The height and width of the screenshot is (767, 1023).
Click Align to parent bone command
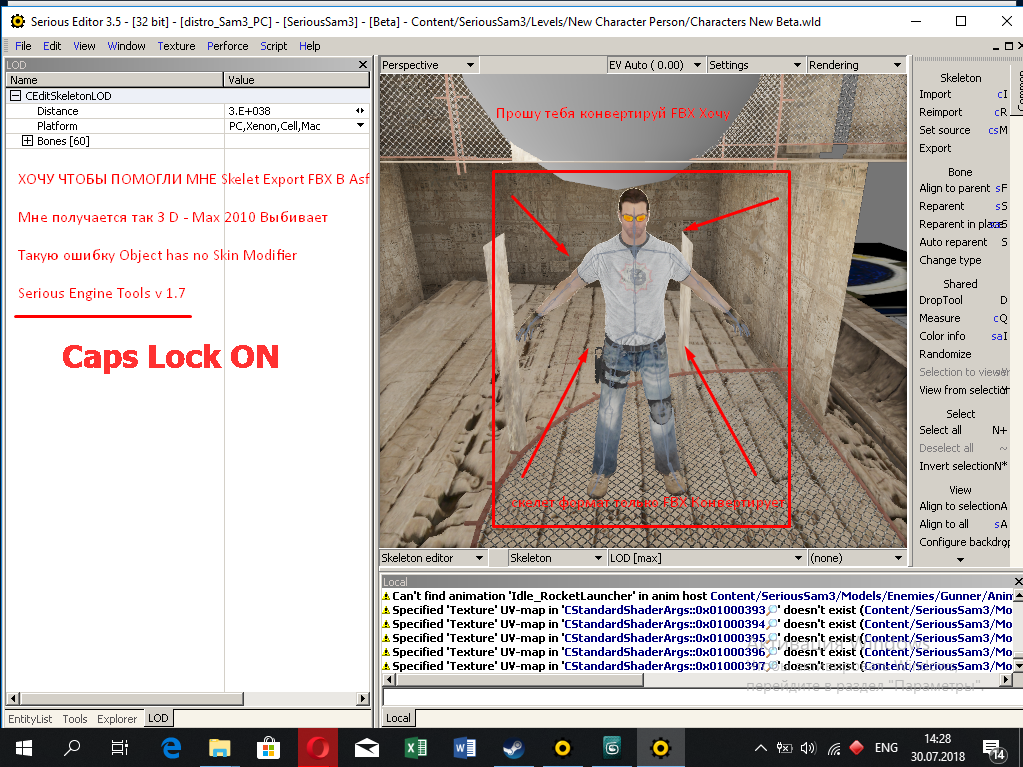pos(954,188)
